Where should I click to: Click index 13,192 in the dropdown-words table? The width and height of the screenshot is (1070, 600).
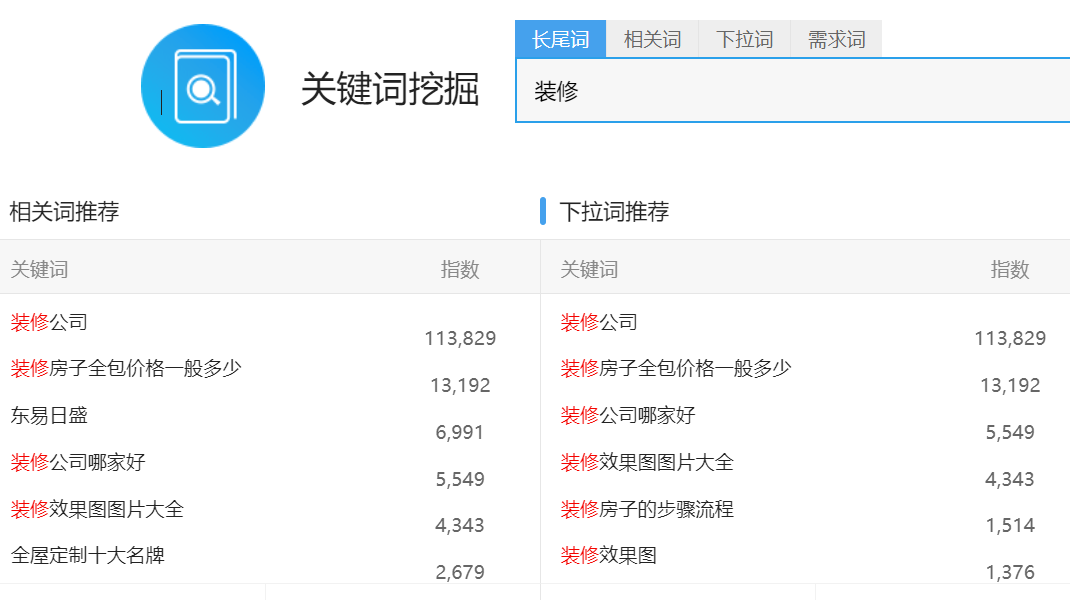(x=1011, y=386)
